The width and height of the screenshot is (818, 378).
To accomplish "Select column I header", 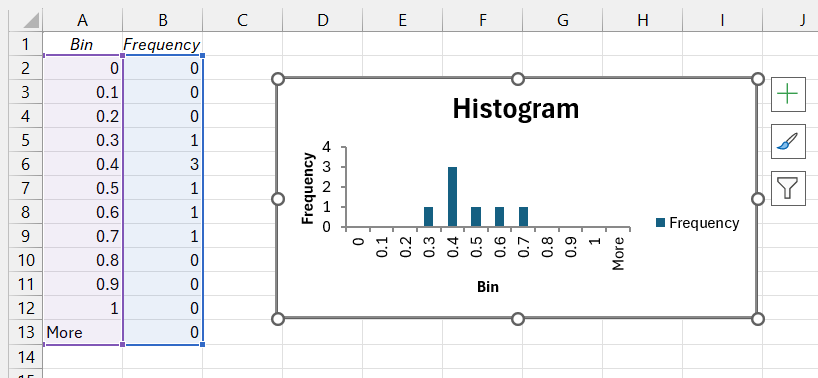I will (x=723, y=20).
